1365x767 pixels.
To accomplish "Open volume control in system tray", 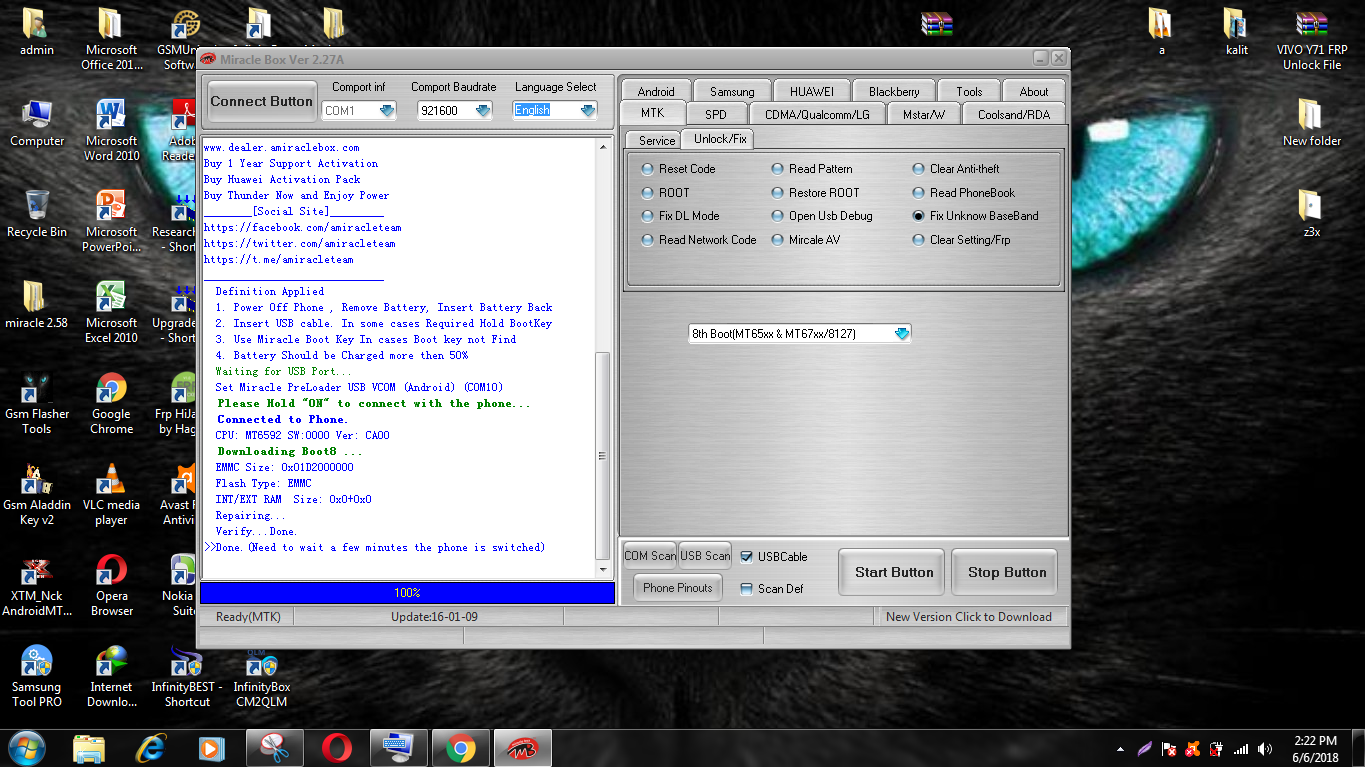I will pos(1265,749).
